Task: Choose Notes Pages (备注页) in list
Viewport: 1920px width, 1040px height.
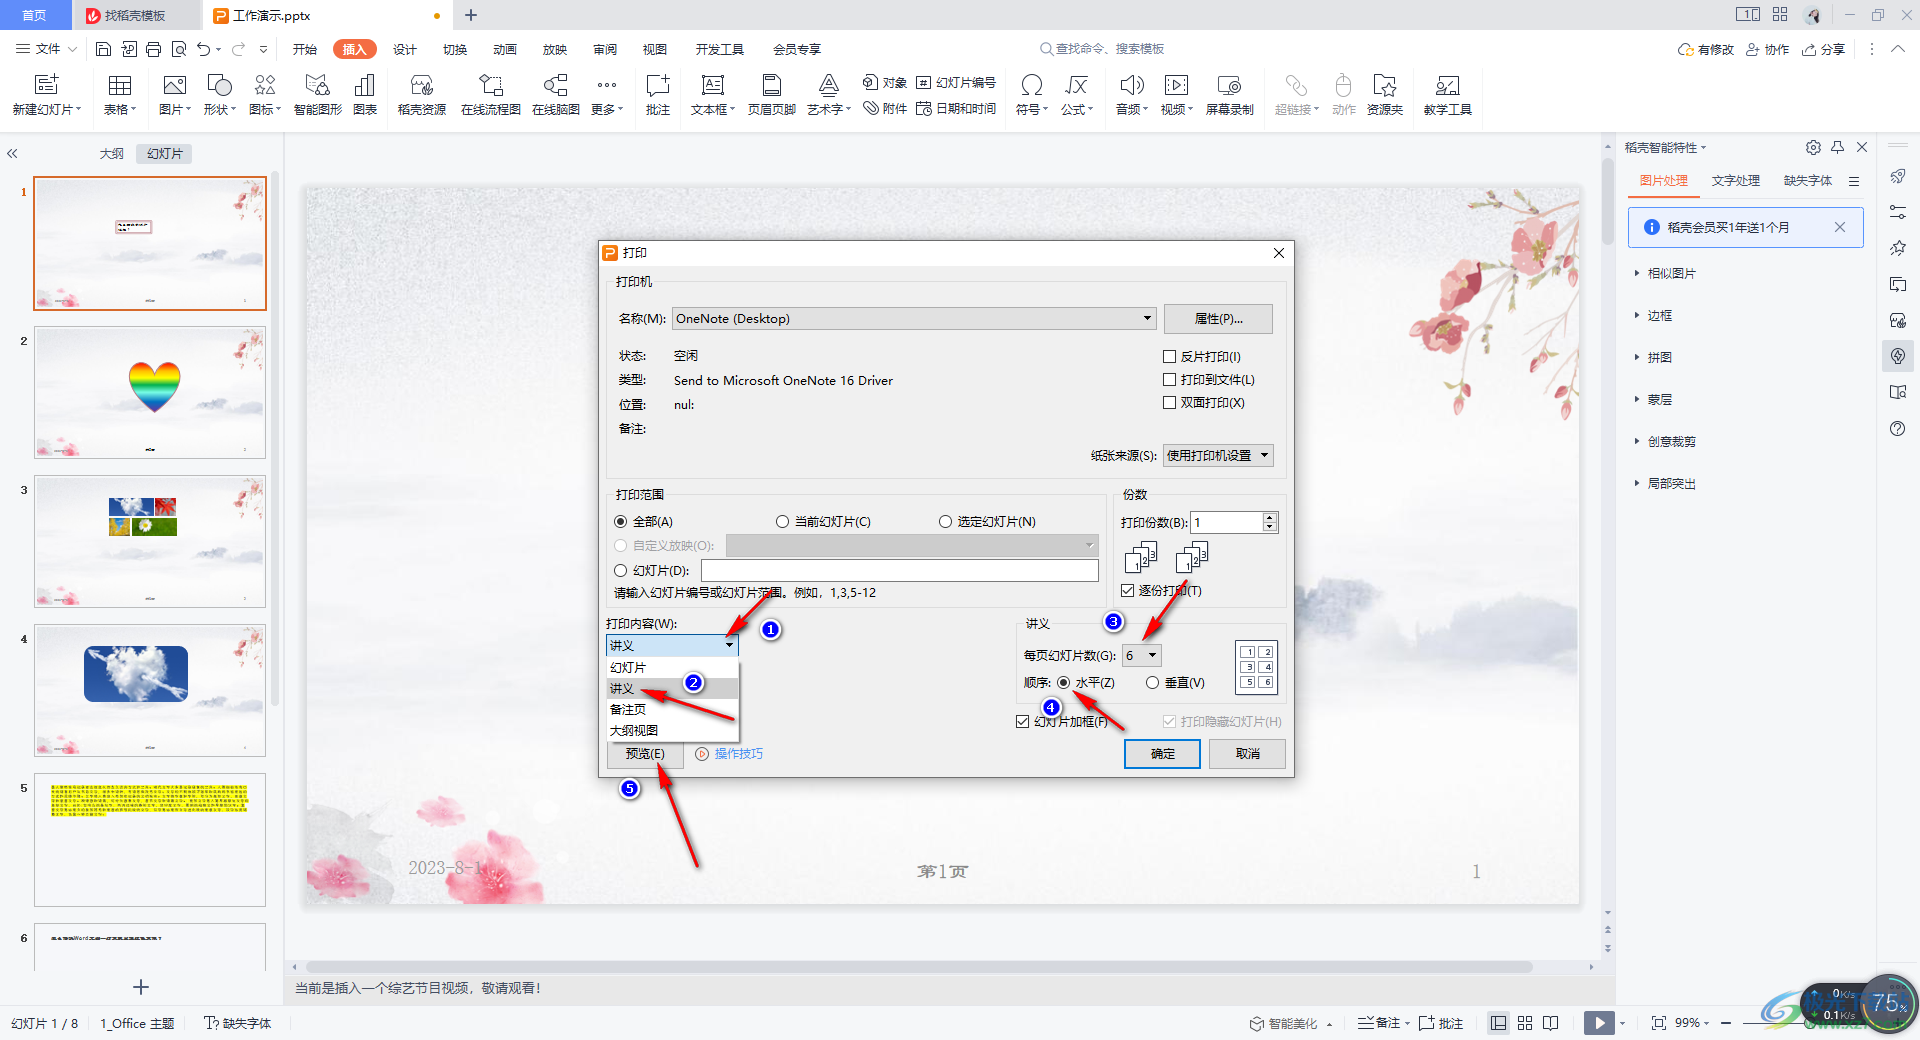Action: point(672,709)
